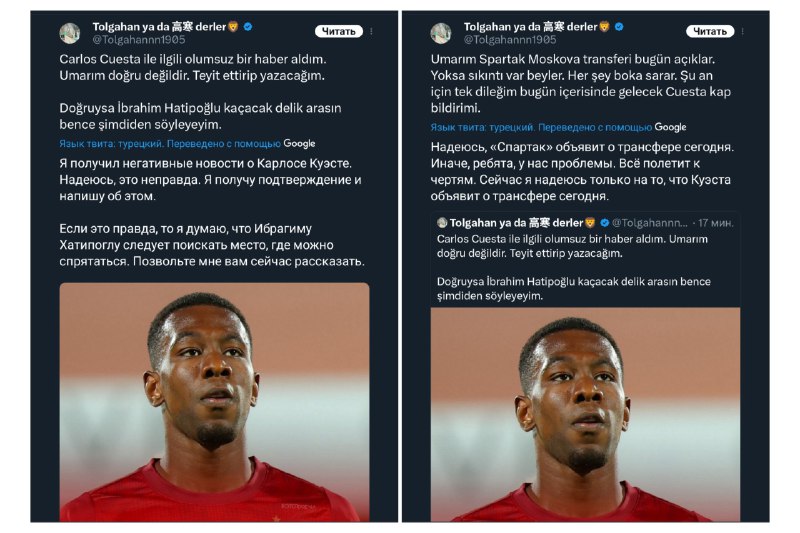Open the player photo in the left tweet
The image size is (800, 533).
[214, 402]
